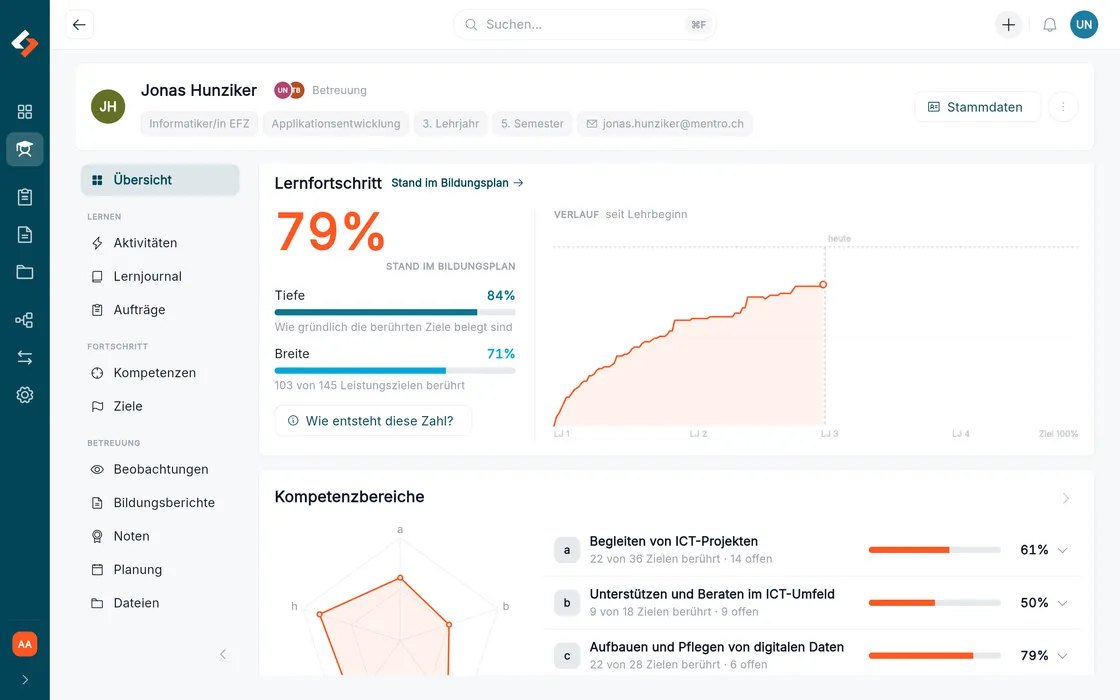The width and height of the screenshot is (1120, 700).
Task: Open the dashboard grid icon in left rail
Action: [x=24, y=111]
